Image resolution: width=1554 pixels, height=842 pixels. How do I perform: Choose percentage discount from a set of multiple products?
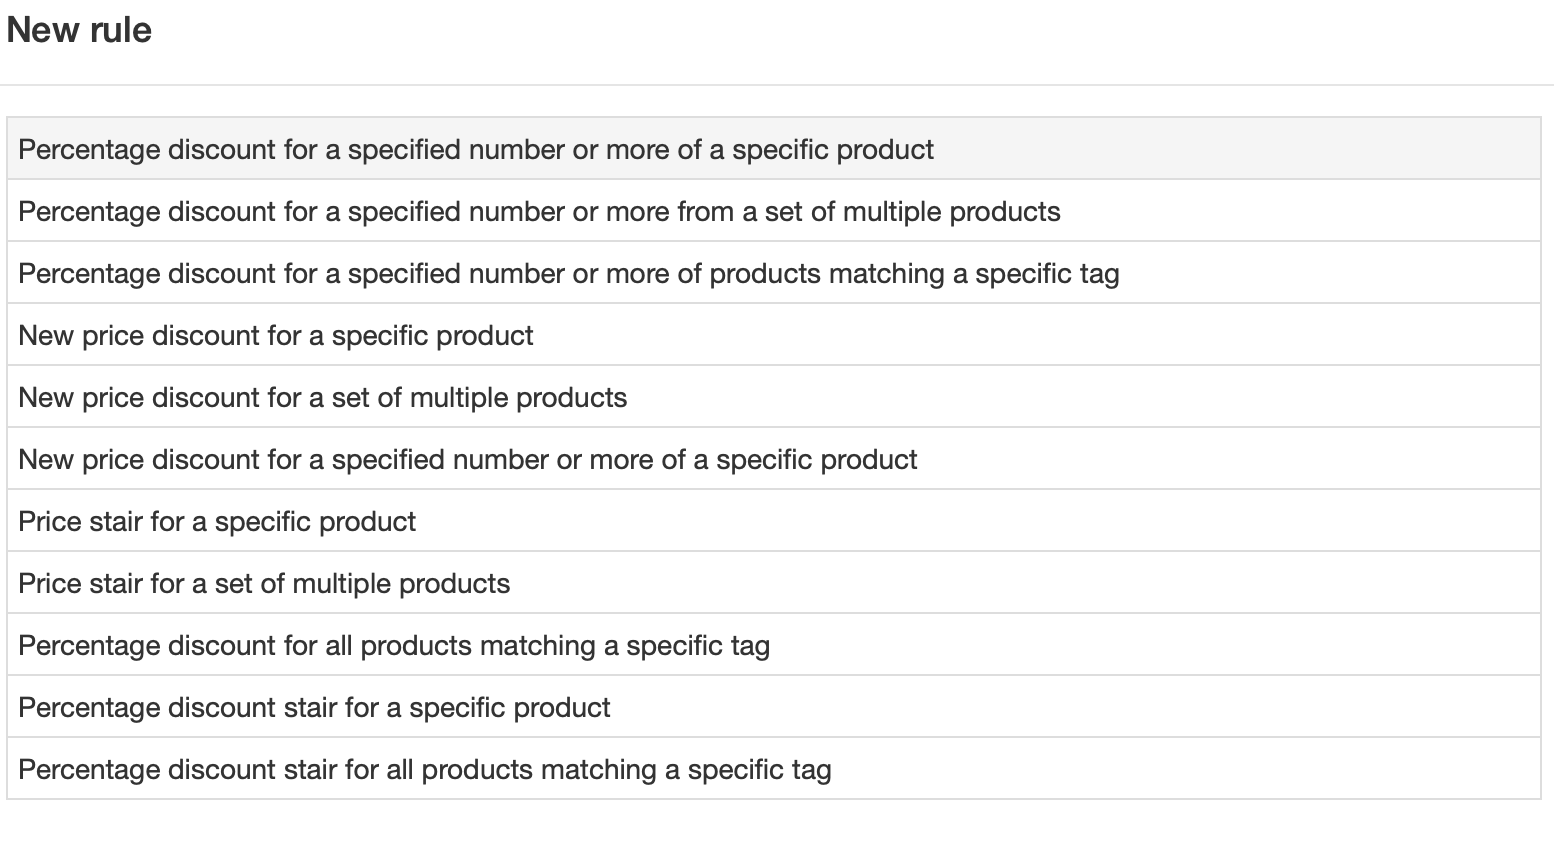click(x=539, y=212)
